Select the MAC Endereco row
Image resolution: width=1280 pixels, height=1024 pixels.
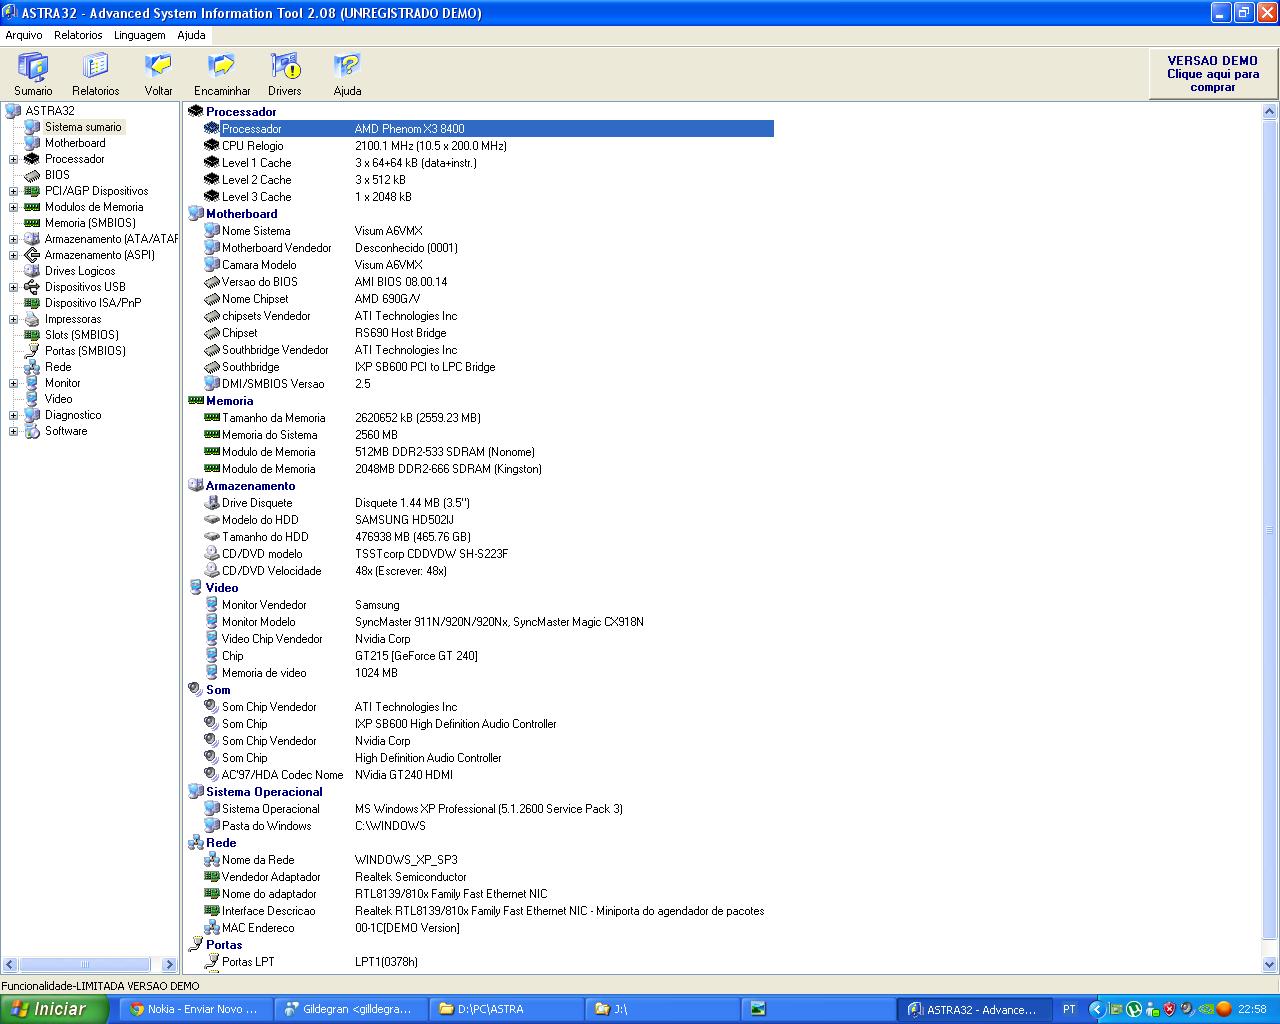[488, 928]
